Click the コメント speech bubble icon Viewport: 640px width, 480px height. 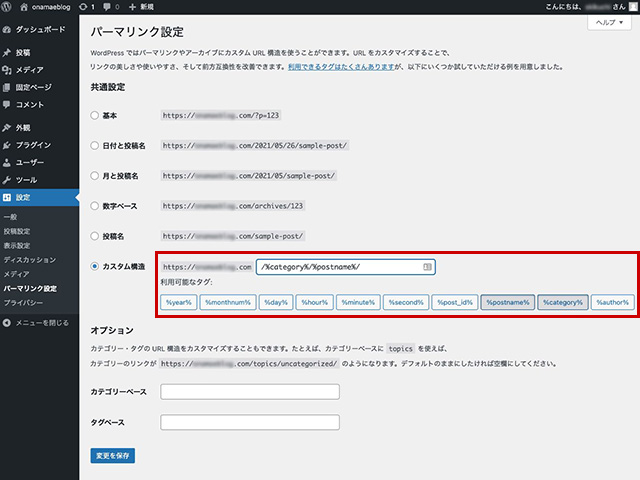coord(7,105)
